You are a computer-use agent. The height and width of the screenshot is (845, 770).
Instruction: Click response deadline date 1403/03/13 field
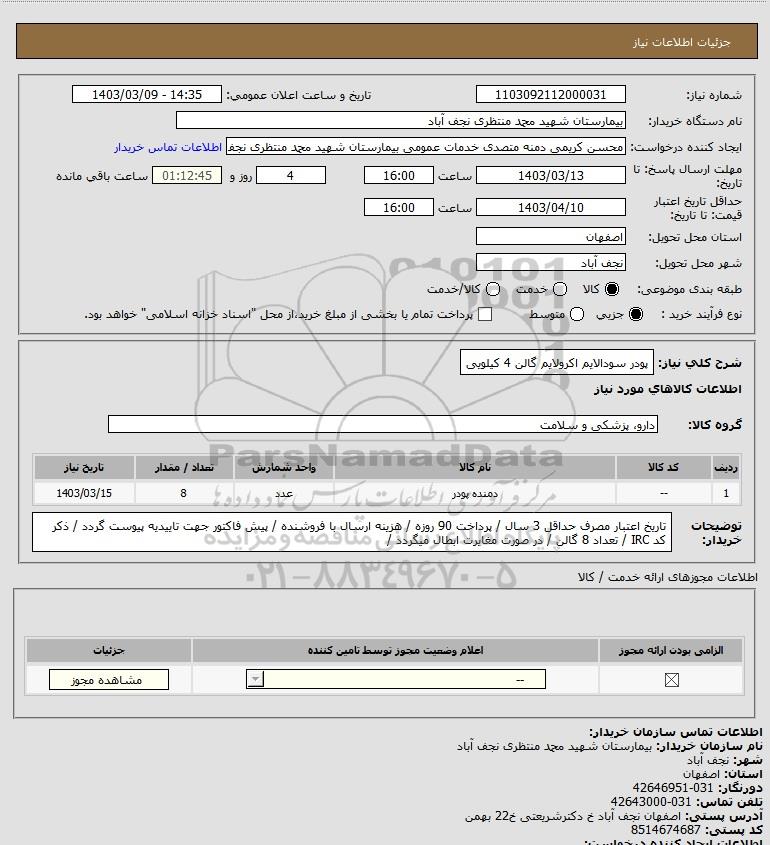click(551, 175)
